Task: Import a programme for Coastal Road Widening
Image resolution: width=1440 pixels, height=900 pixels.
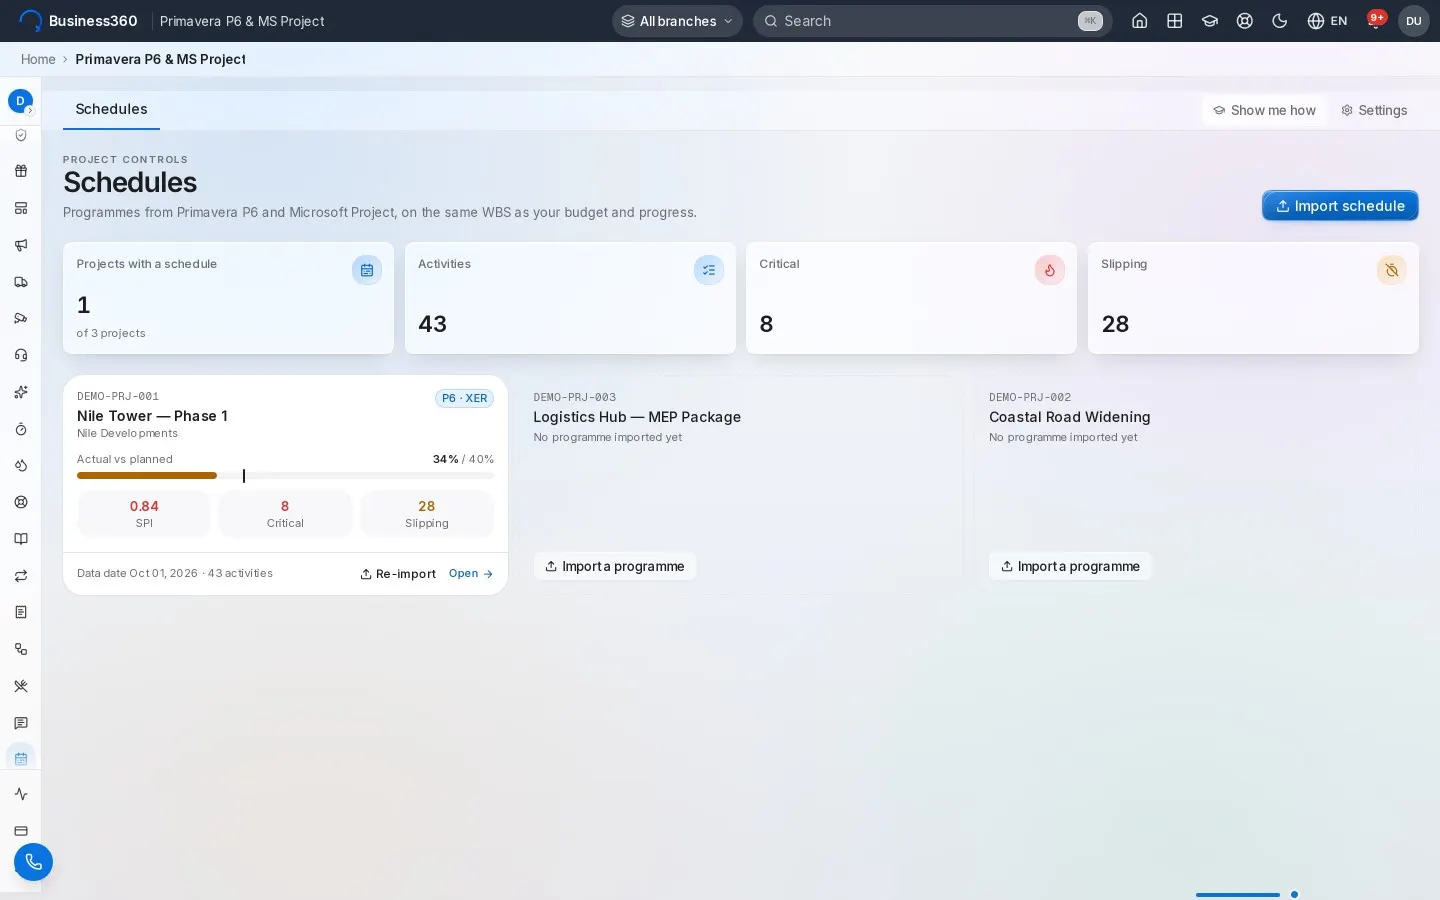Action: click(1070, 566)
